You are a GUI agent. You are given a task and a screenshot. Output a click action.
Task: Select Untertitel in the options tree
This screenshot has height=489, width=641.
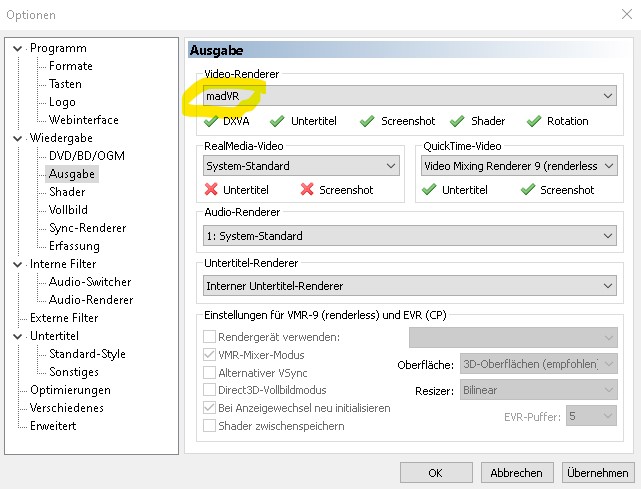tap(54, 336)
